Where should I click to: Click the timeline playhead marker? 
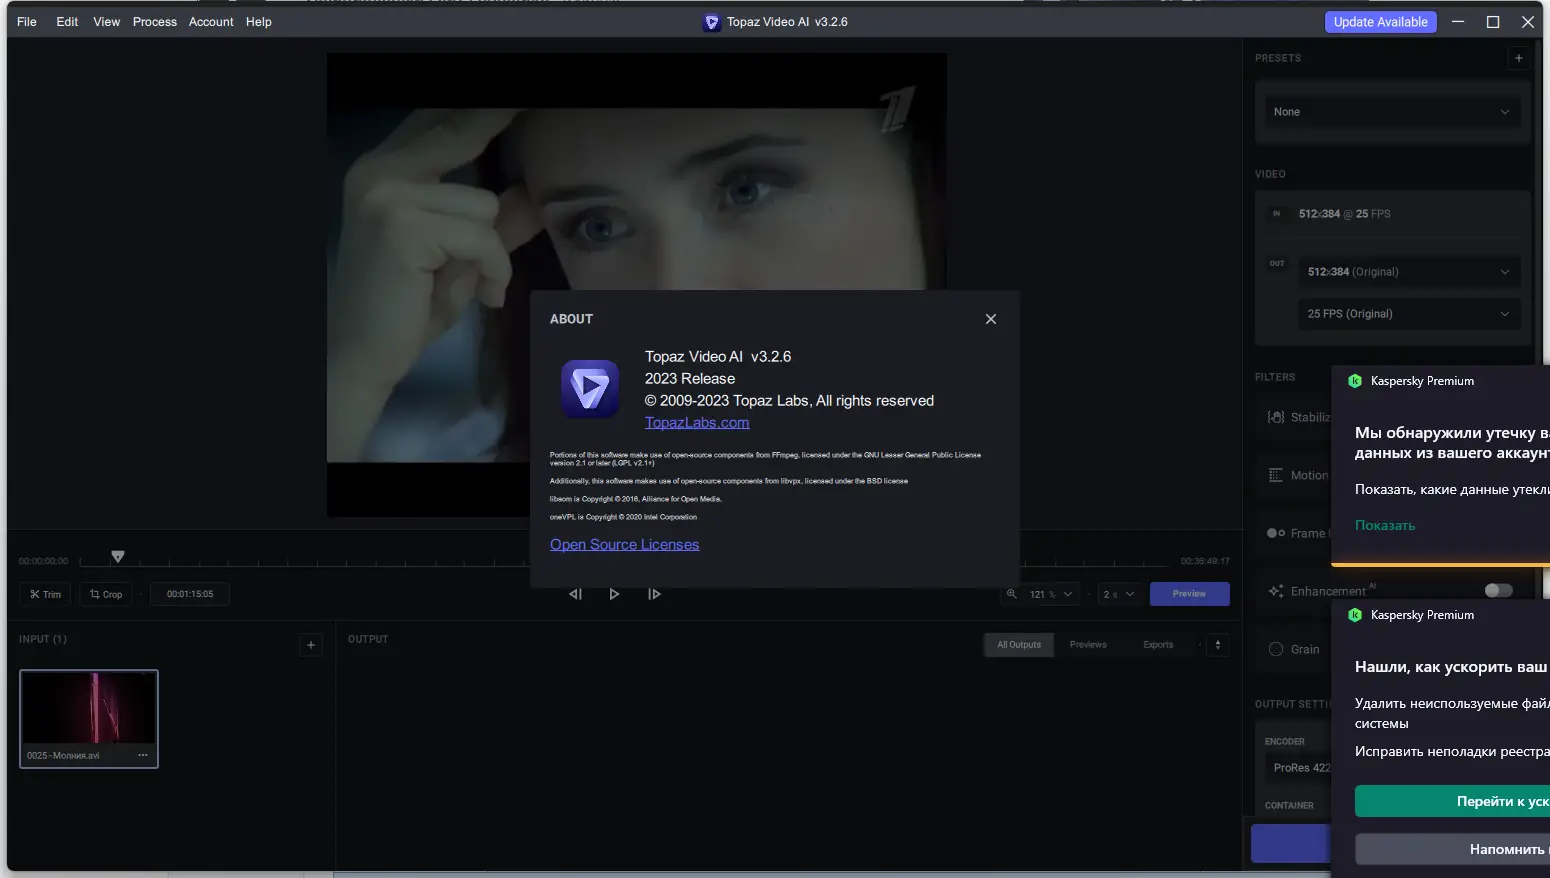117,556
